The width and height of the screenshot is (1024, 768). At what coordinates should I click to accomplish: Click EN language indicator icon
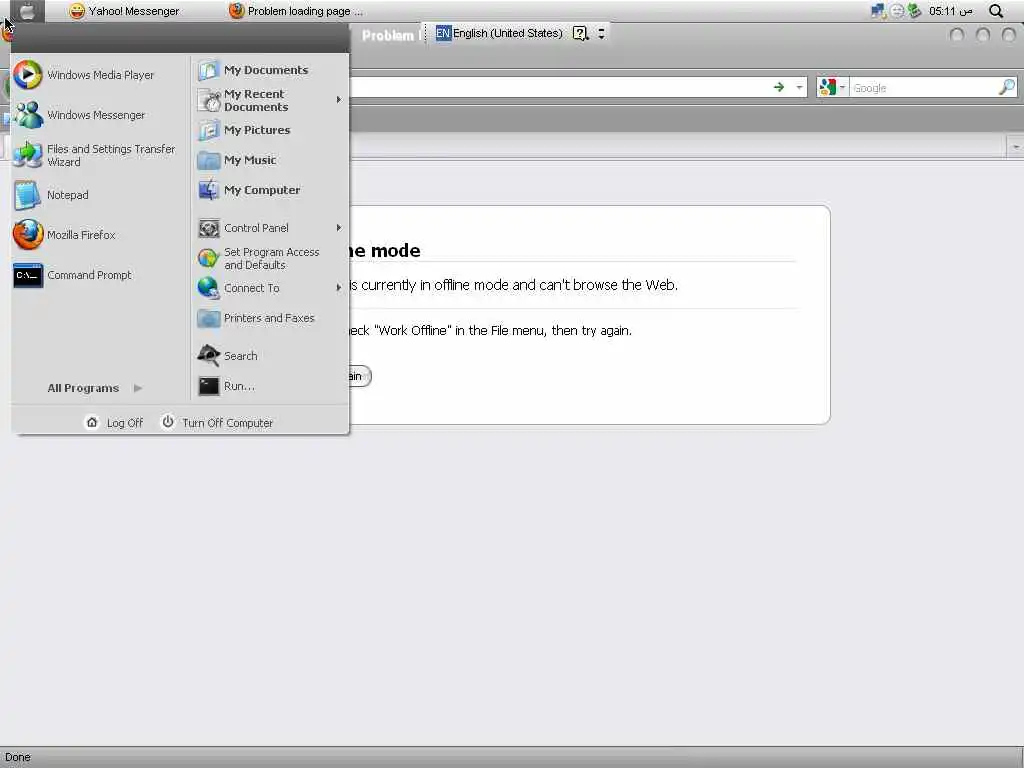tap(443, 33)
